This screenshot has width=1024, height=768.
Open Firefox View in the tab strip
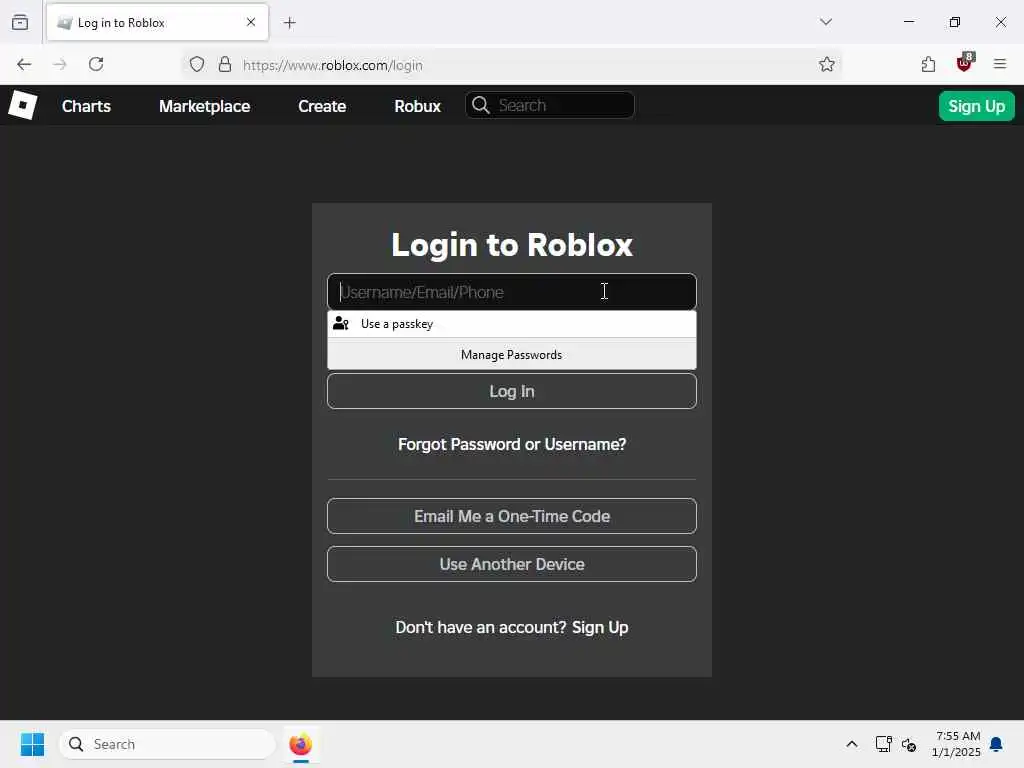tap(20, 22)
